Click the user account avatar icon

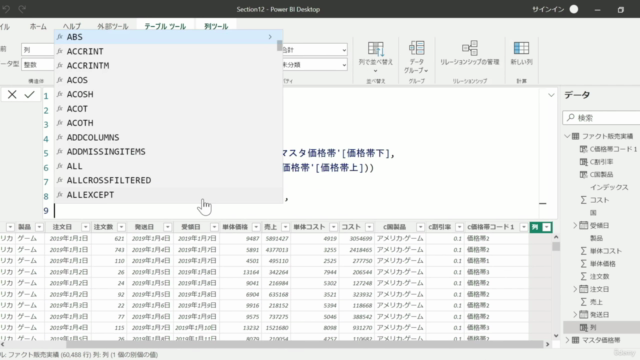574,9
